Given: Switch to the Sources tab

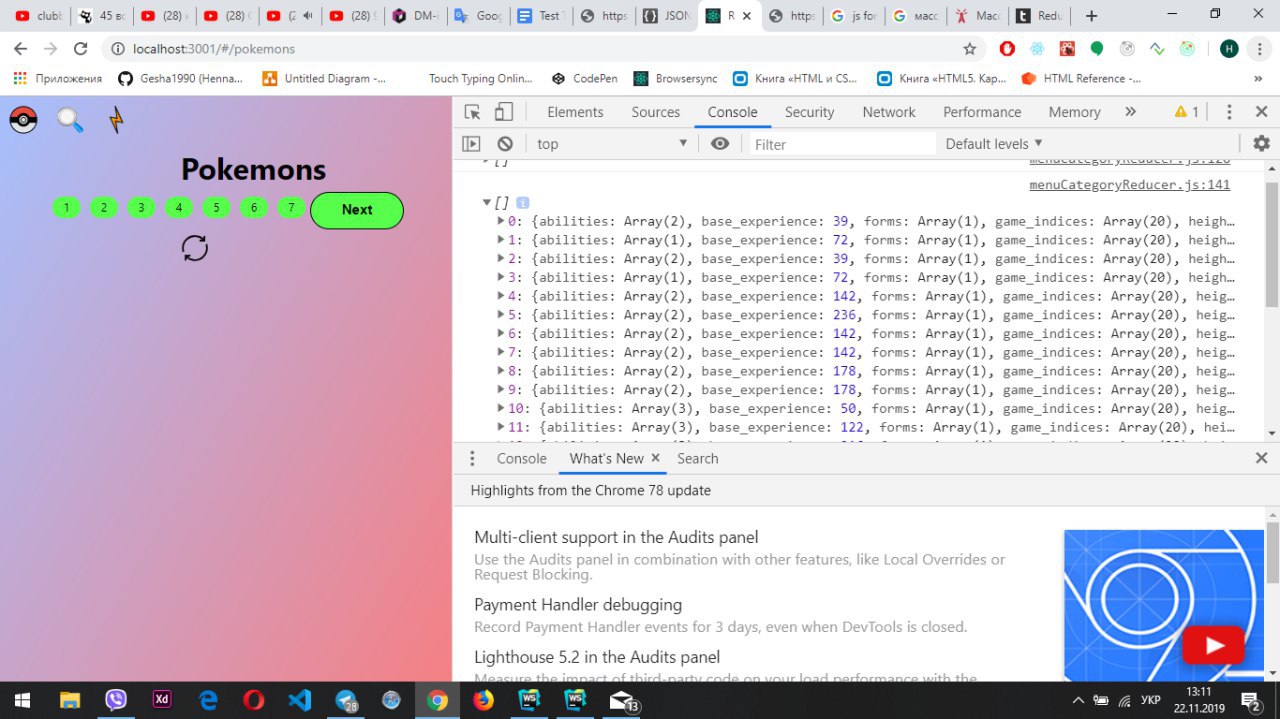Looking at the screenshot, I should point(656,112).
